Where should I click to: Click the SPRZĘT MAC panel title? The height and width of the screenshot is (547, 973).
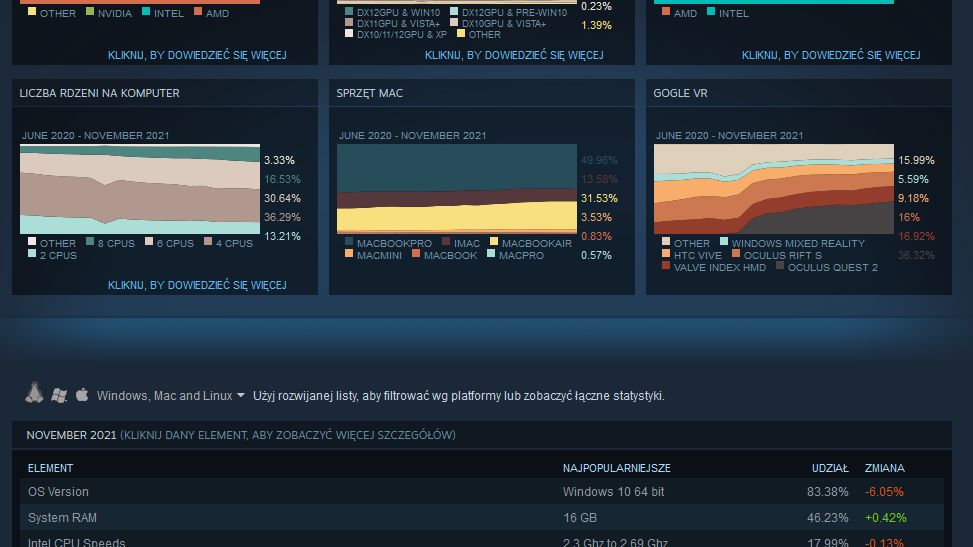tap(369, 93)
